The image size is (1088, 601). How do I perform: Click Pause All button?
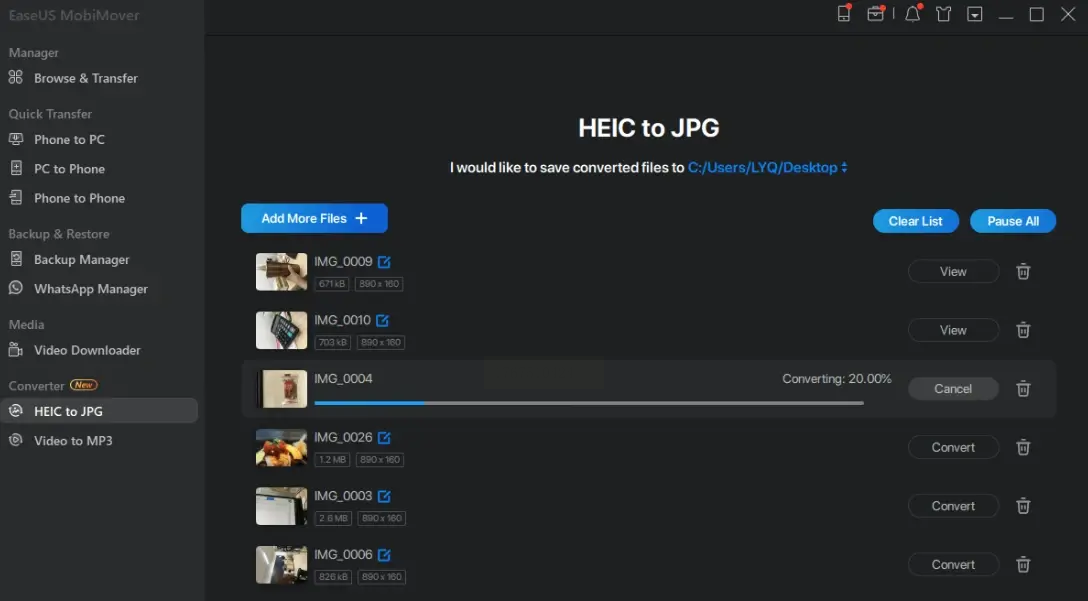(x=1013, y=221)
